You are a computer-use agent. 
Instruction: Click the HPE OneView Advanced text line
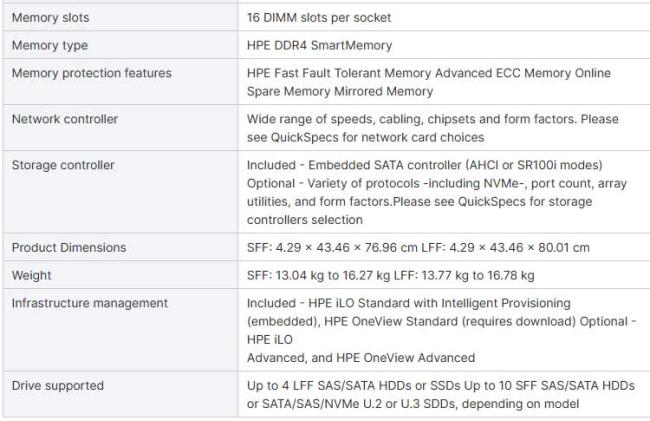tap(361, 357)
